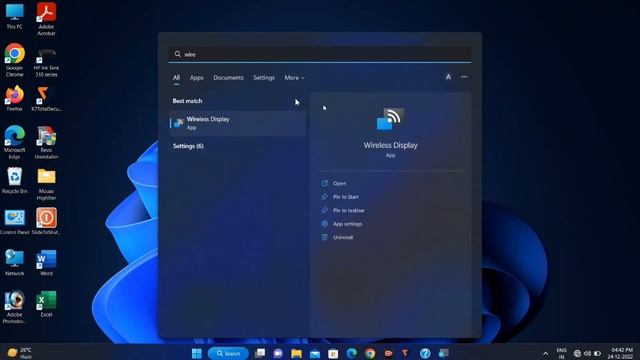Click the network globe tray icon
This screenshot has width=640, height=360.
click(x=577, y=353)
